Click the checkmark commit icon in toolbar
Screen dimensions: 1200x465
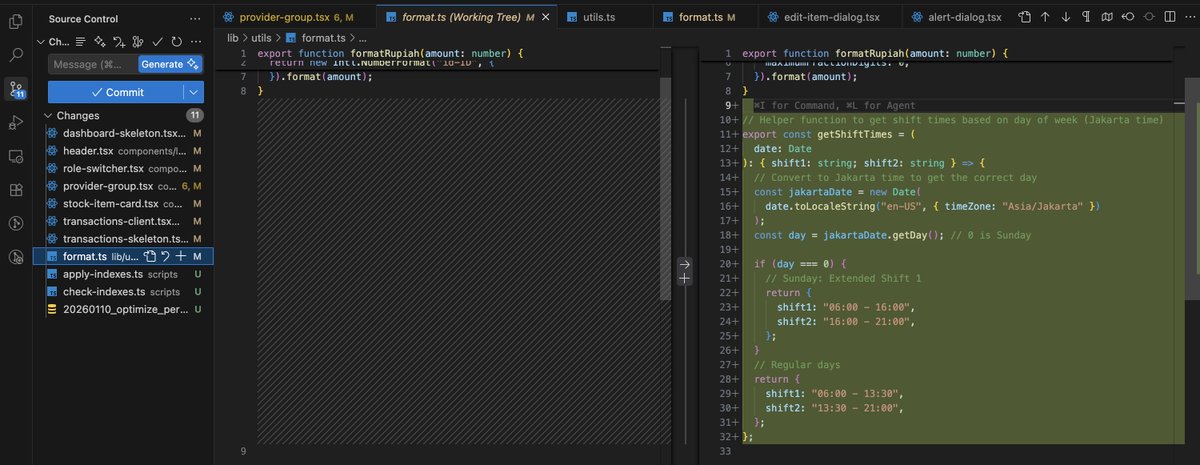157,41
